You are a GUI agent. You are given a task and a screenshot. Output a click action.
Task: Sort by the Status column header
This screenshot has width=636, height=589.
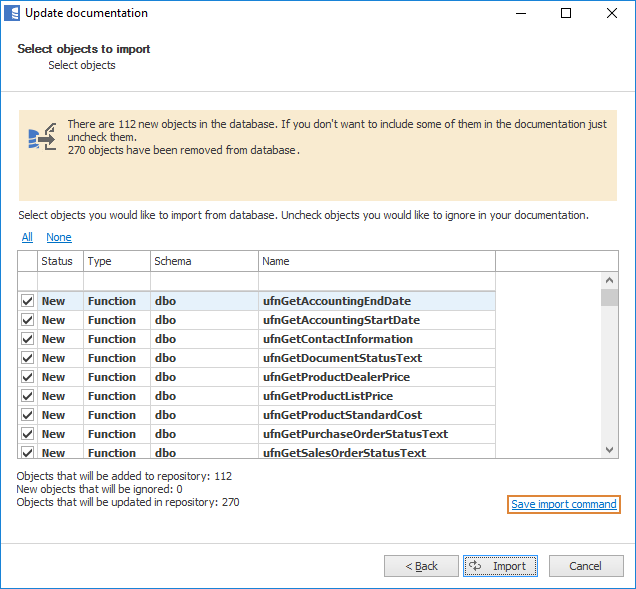59,261
